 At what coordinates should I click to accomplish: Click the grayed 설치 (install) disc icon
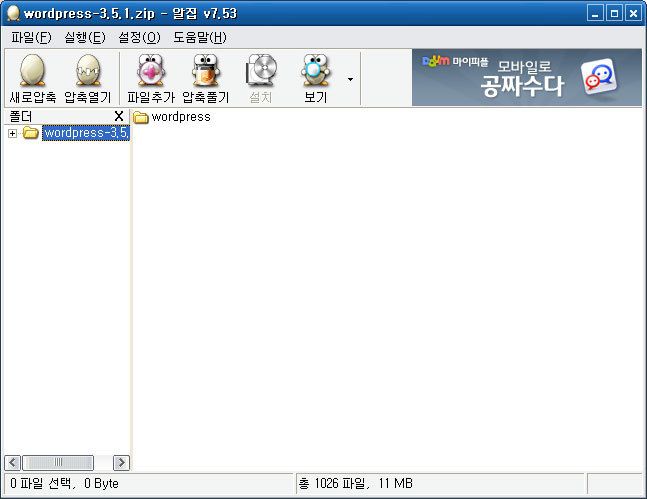260,70
